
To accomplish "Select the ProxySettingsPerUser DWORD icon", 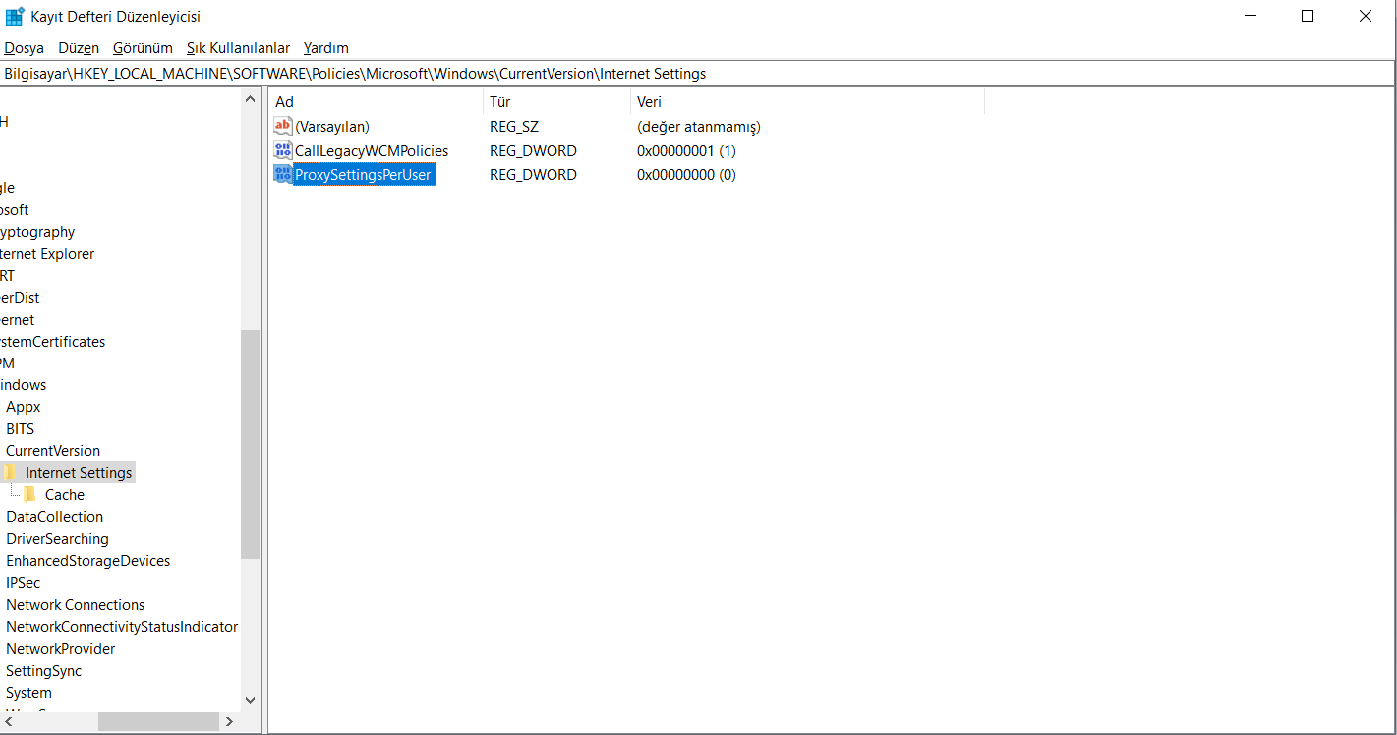I will [x=282, y=174].
